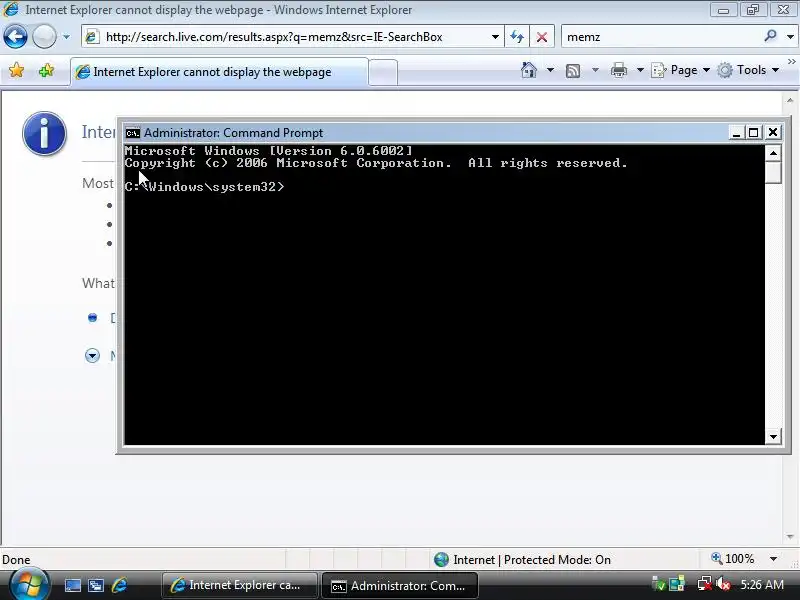This screenshot has width=800, height=600.
Task: Maximize the Command Prompt window
Action: pyautogui.click(x=754, y=133)
